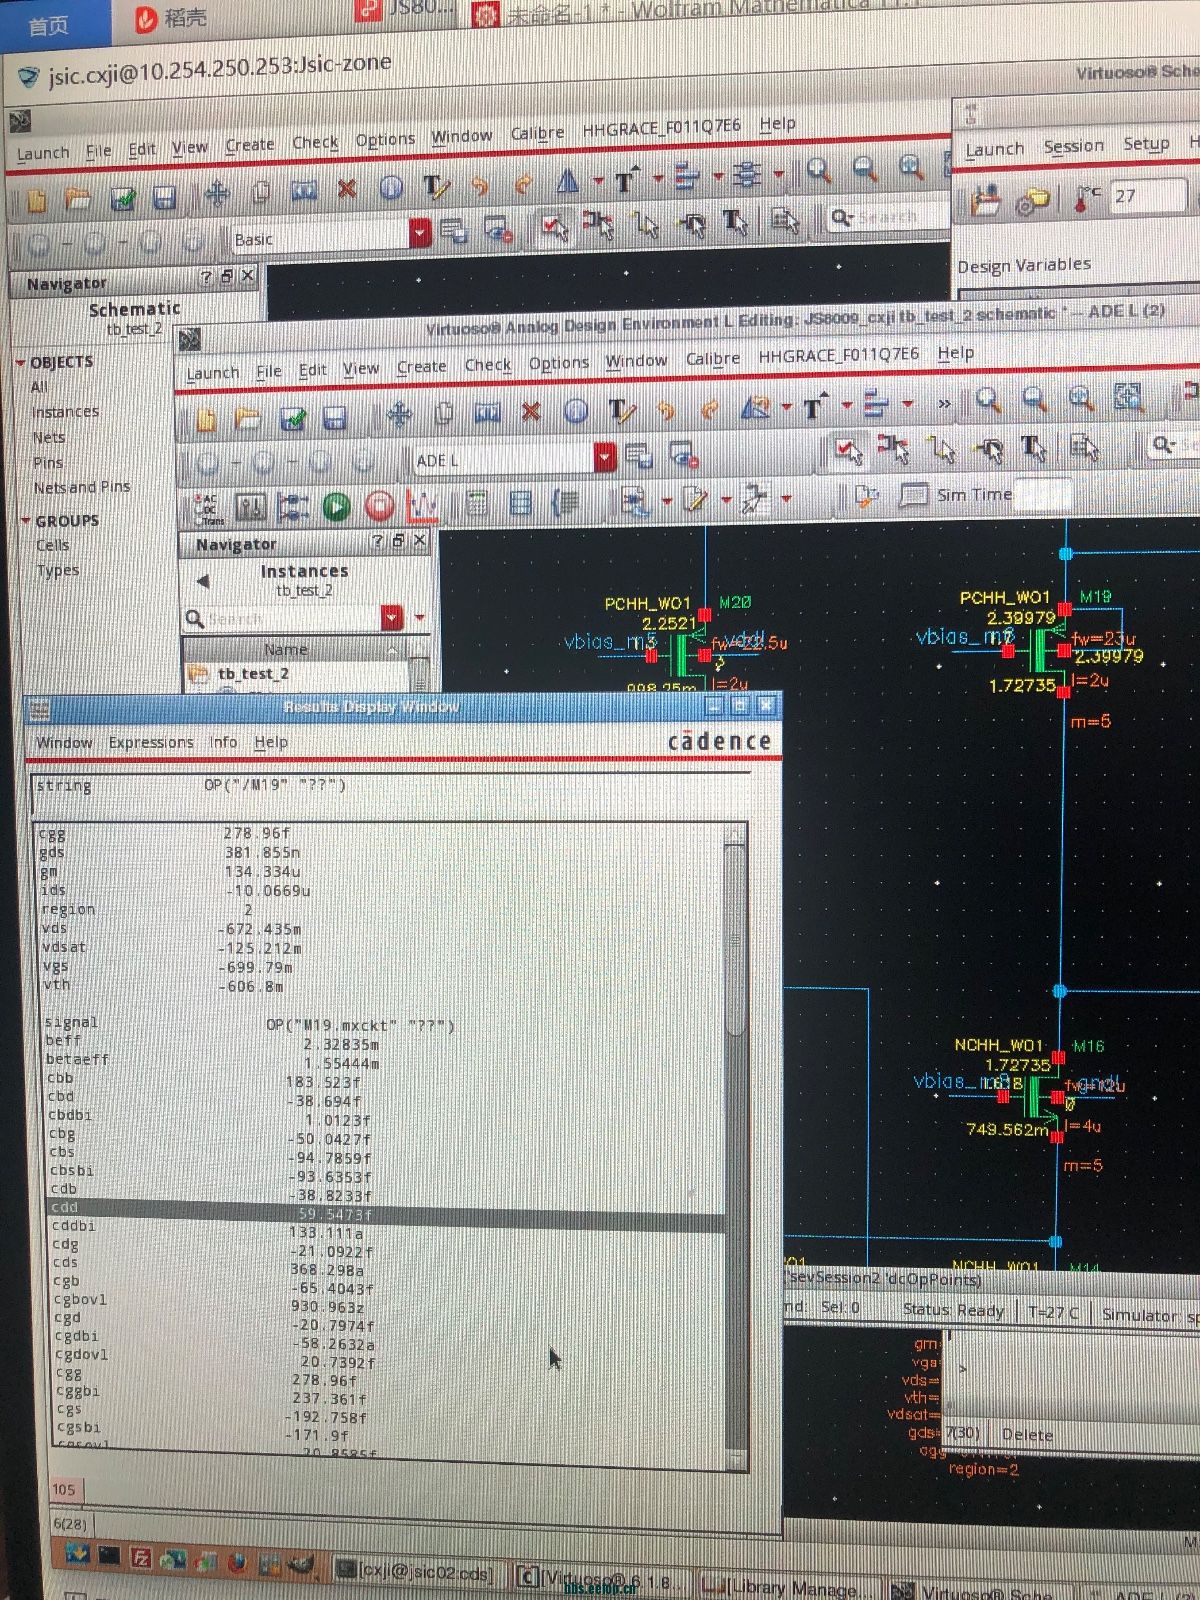Click the toolbar overflow chevrons in ADE L window

pos(944,403)
